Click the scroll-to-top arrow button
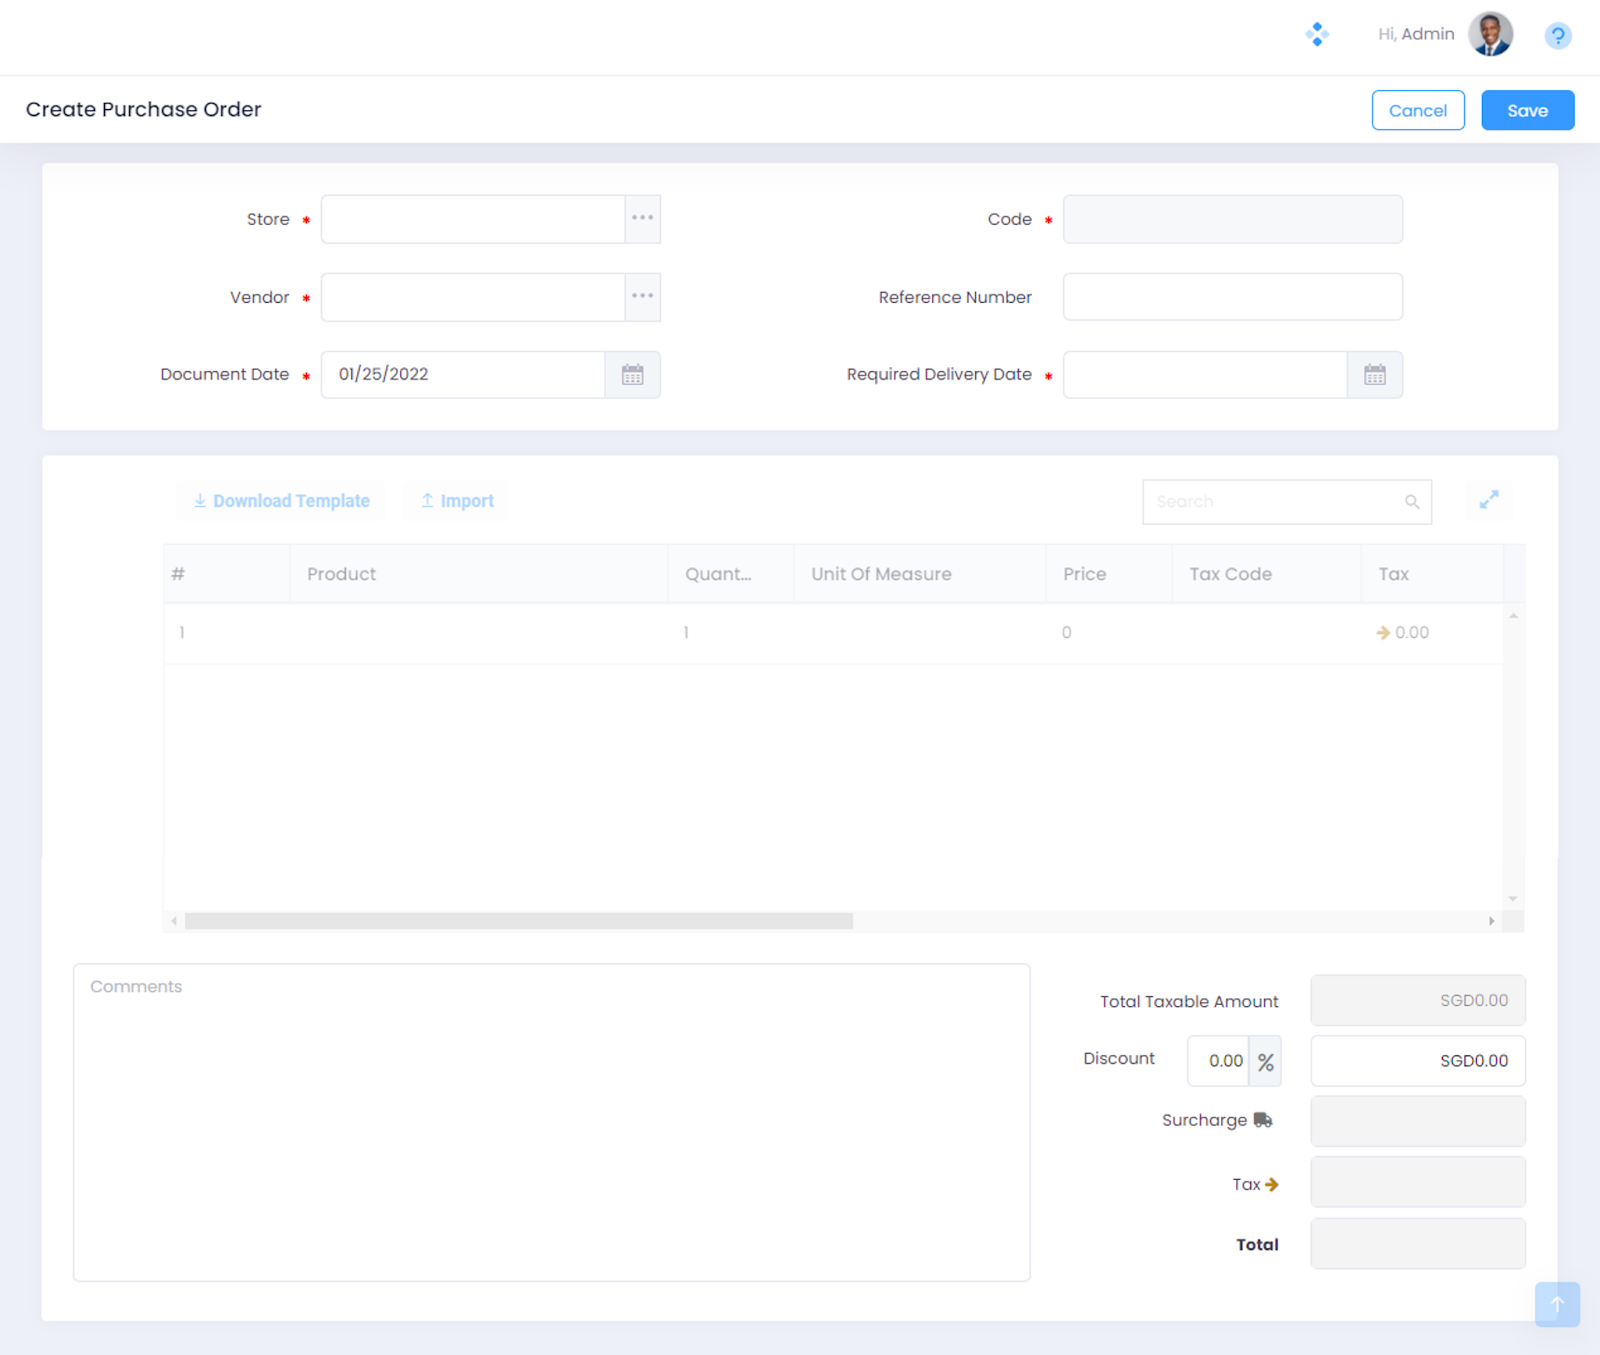 coord(1557,1304)
